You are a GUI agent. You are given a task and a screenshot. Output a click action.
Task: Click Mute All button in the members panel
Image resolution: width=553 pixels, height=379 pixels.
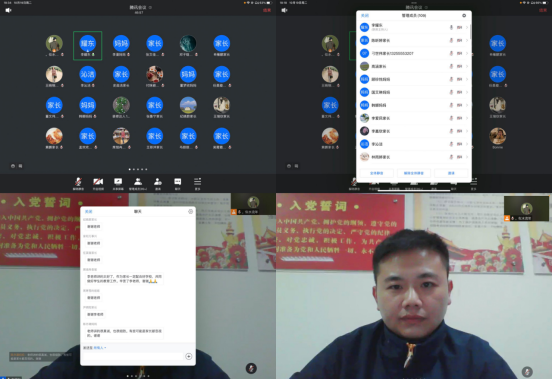point(377,173)
